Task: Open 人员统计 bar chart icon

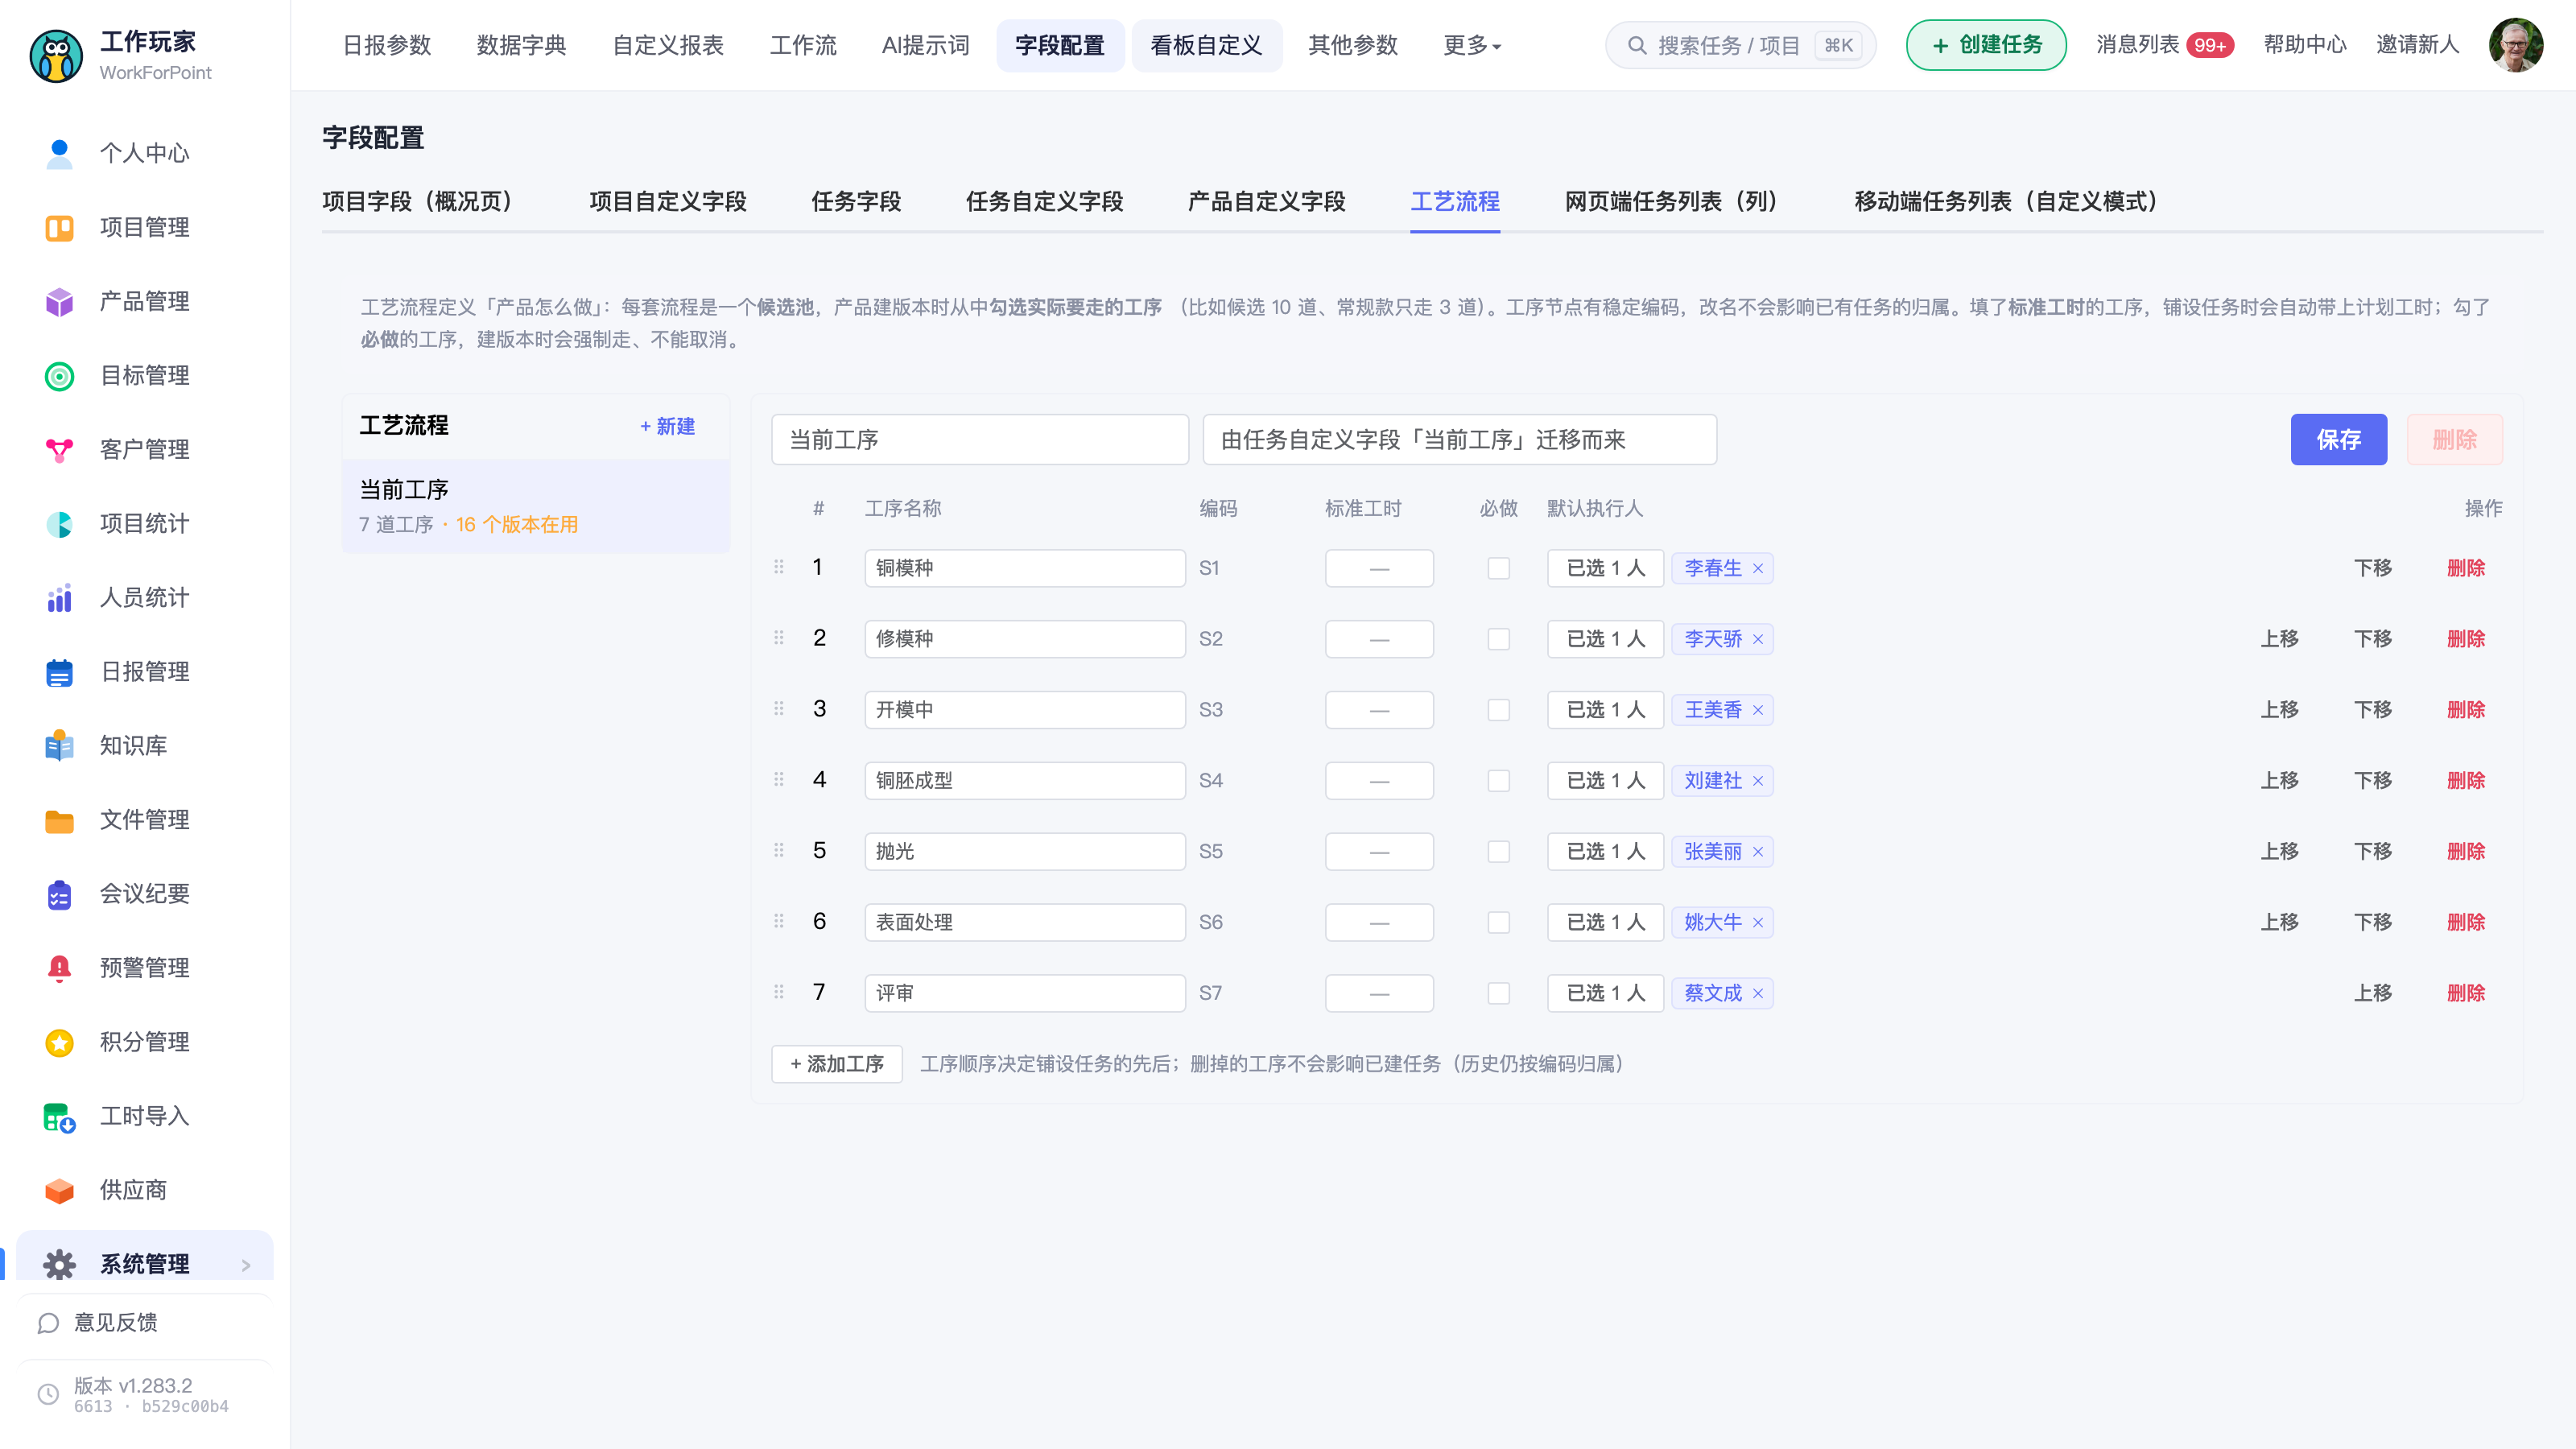Action: (59, 598)
